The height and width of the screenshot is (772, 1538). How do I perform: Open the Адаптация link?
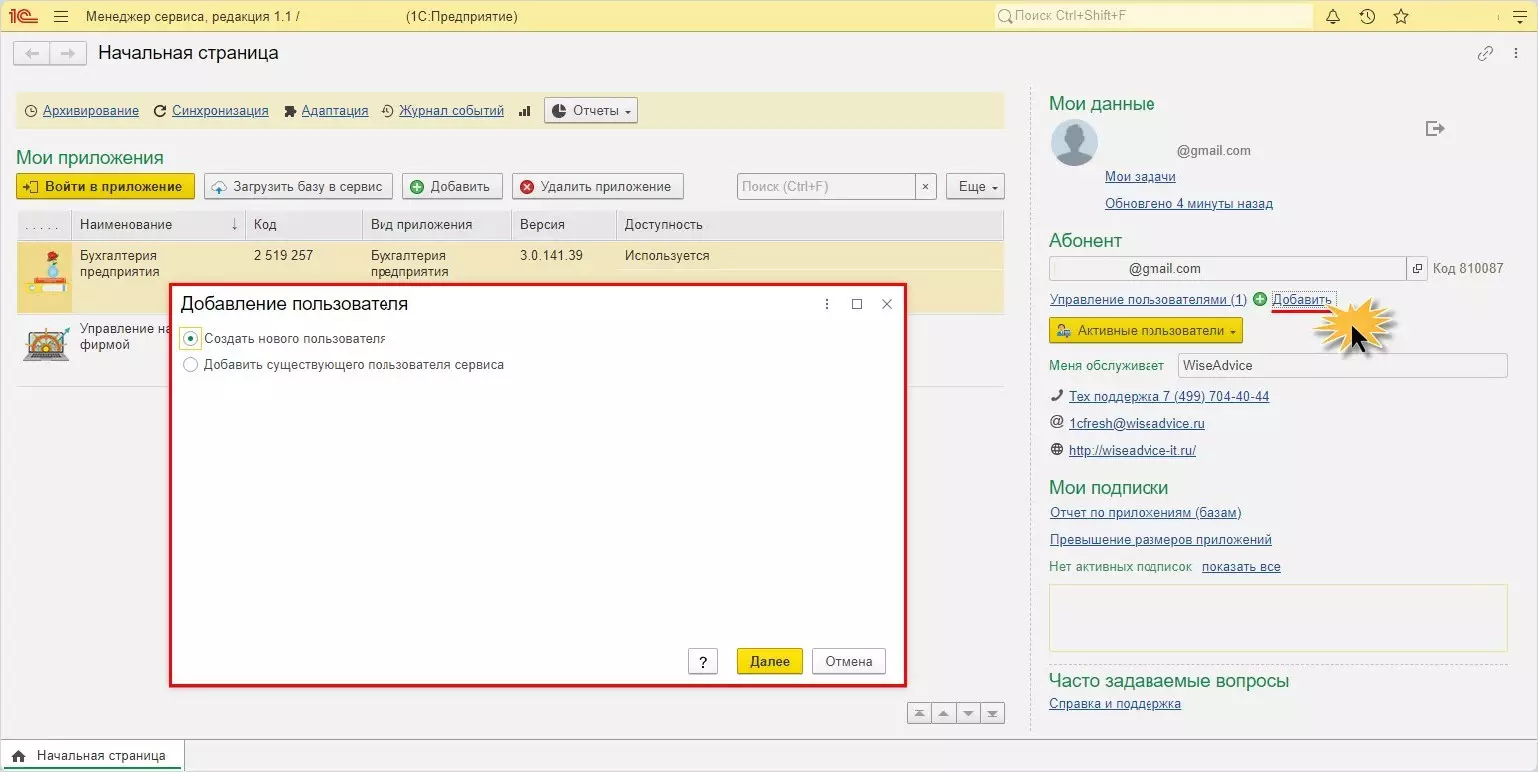coord(335,111)
